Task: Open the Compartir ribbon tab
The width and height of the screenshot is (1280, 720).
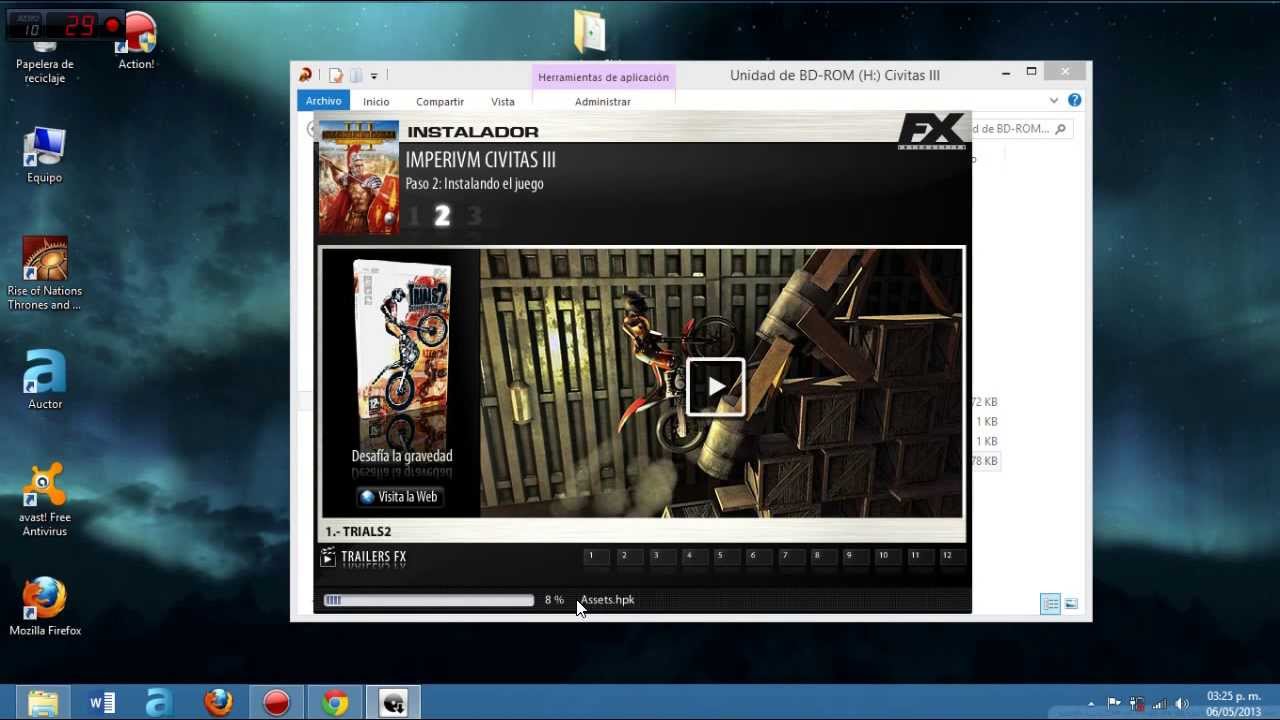Action: pos(440,102)
